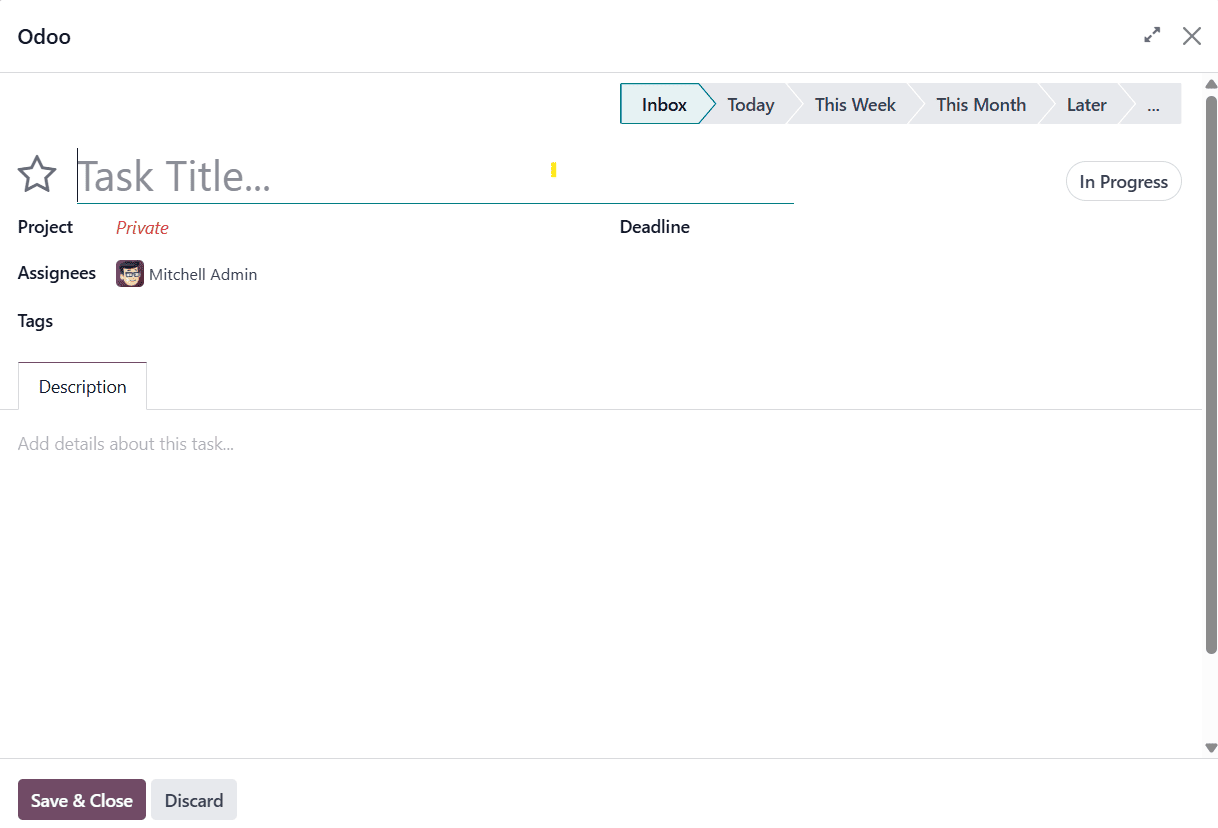The width and height of the screenshot is (1218, 828).
Task: Click the scrollbar up arrow
Action: 1211,84
